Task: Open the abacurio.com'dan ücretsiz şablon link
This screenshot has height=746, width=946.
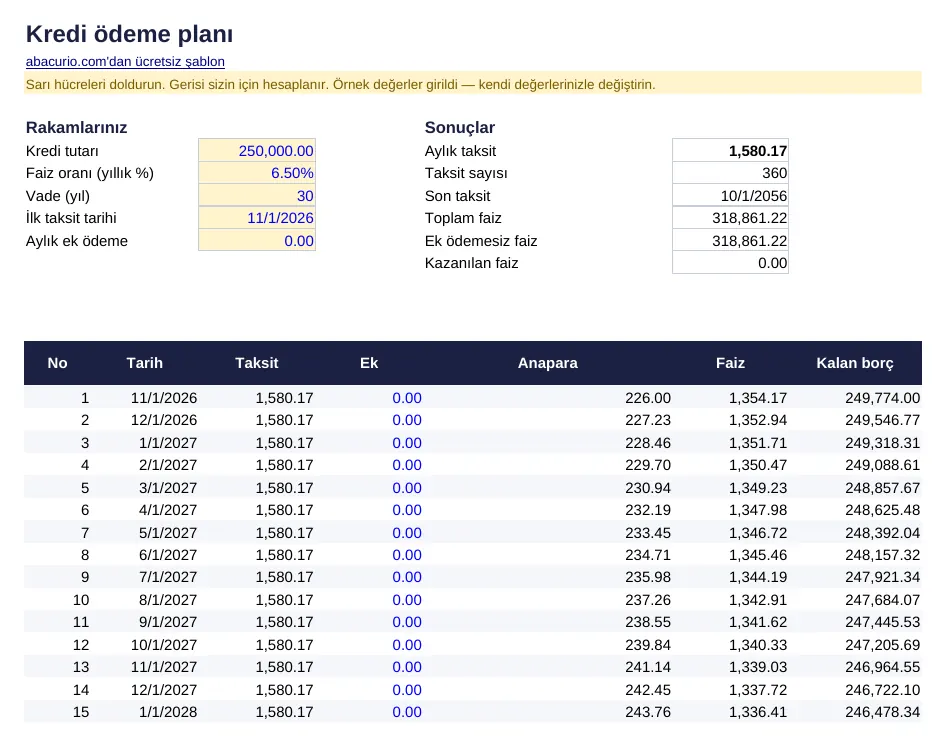Action: tap(125, 62)
